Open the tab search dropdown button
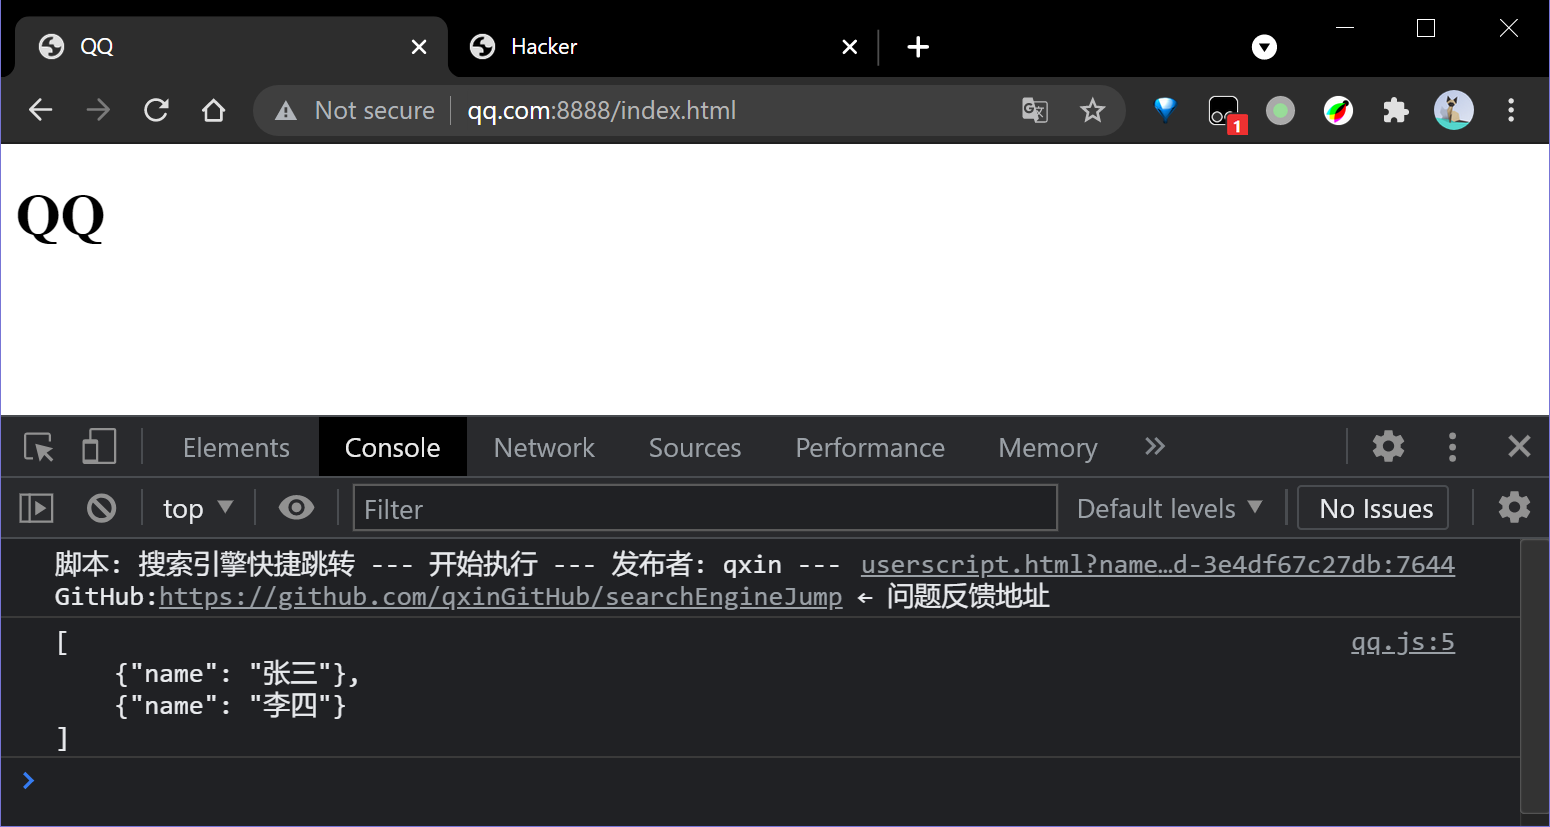The height and width of the screenshot is (827, 1550). pyautogui.click(x=1264, y=47)
